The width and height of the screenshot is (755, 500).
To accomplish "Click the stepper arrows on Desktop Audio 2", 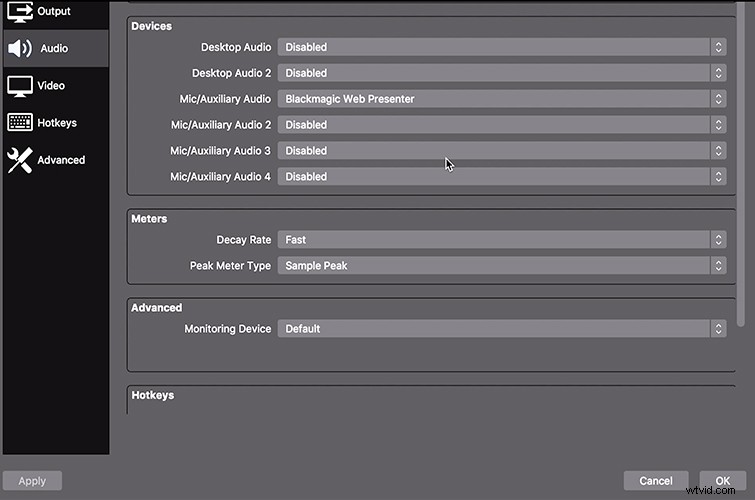I will point(718,73).
